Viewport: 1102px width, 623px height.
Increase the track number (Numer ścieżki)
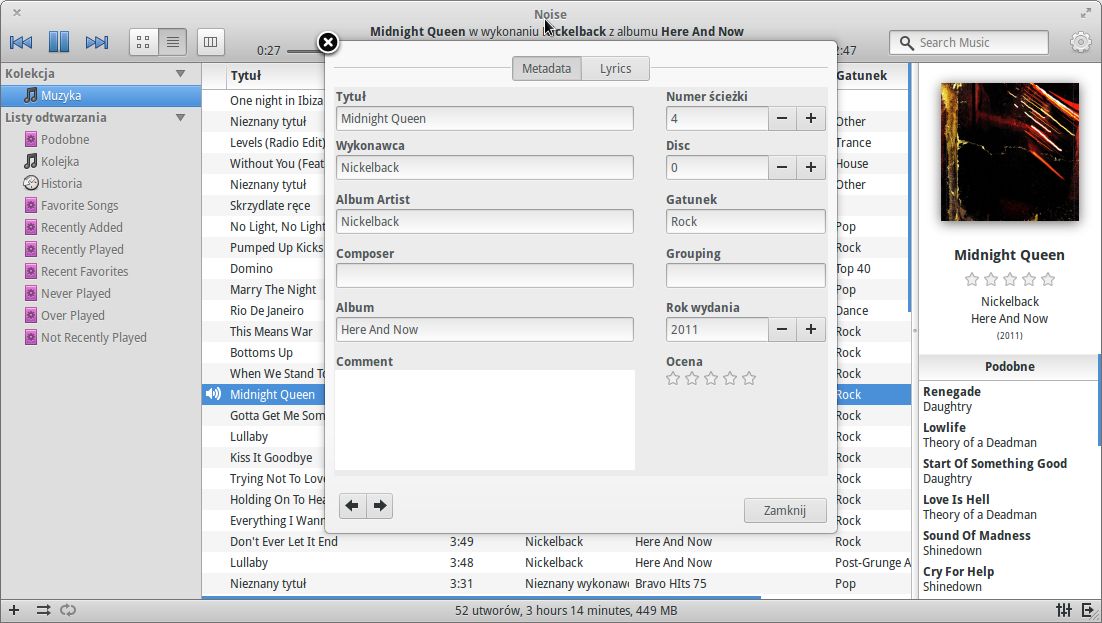point(811,118)
